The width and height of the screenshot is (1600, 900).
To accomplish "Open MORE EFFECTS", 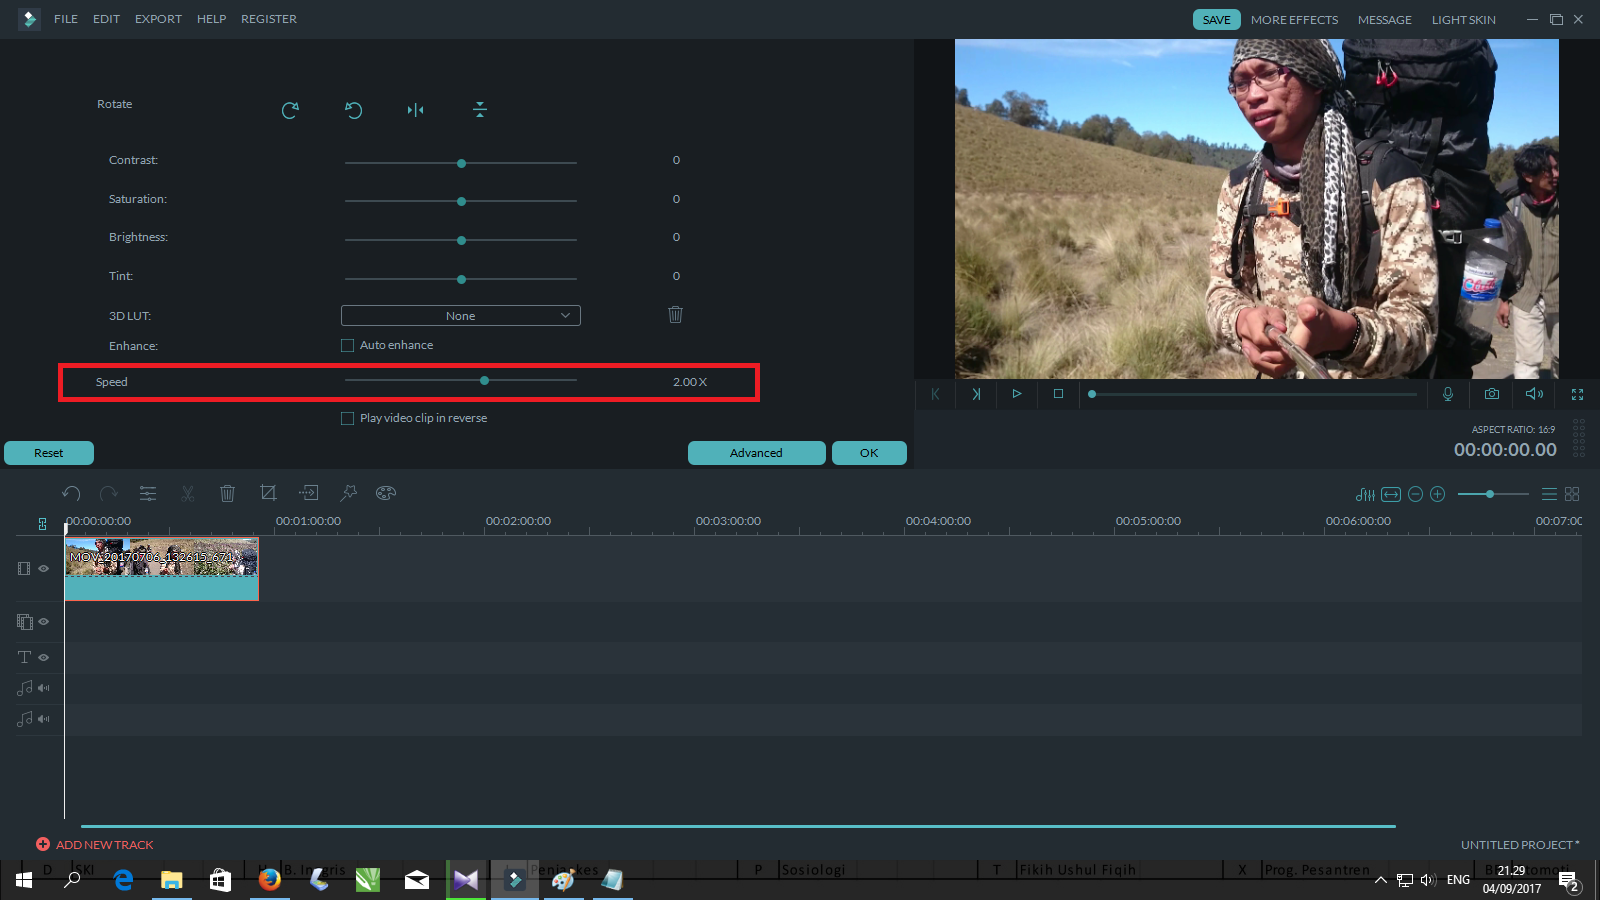I will point(1295,19).
